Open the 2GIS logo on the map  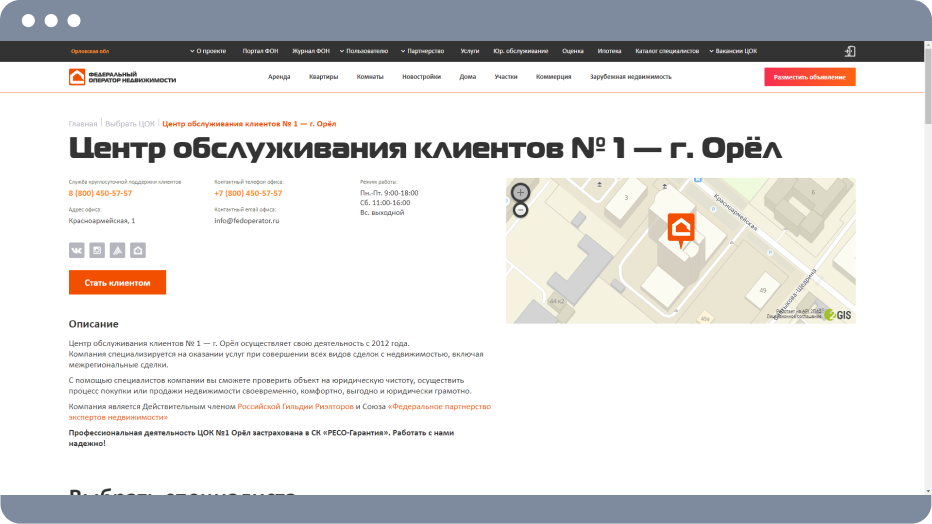click(x=837, y=315)
